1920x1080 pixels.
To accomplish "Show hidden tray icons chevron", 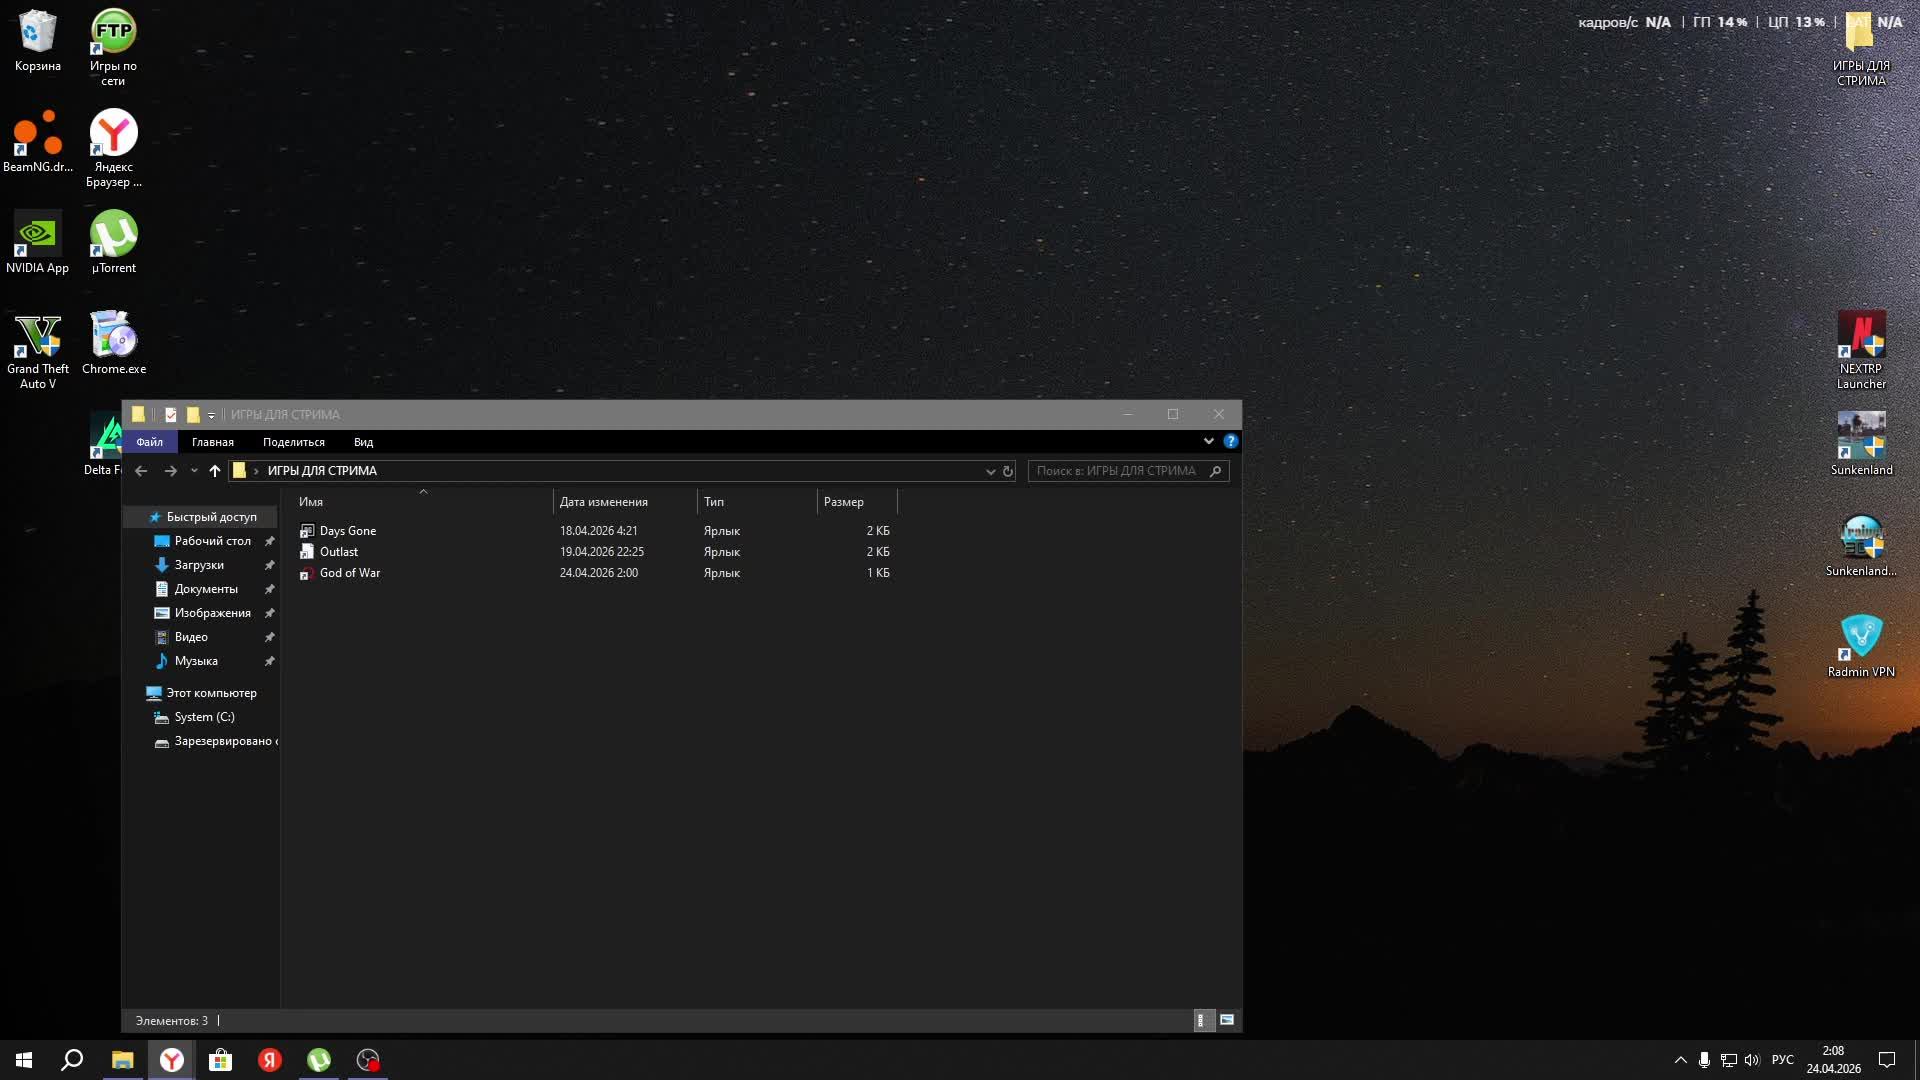I will pos(1680,1060).
